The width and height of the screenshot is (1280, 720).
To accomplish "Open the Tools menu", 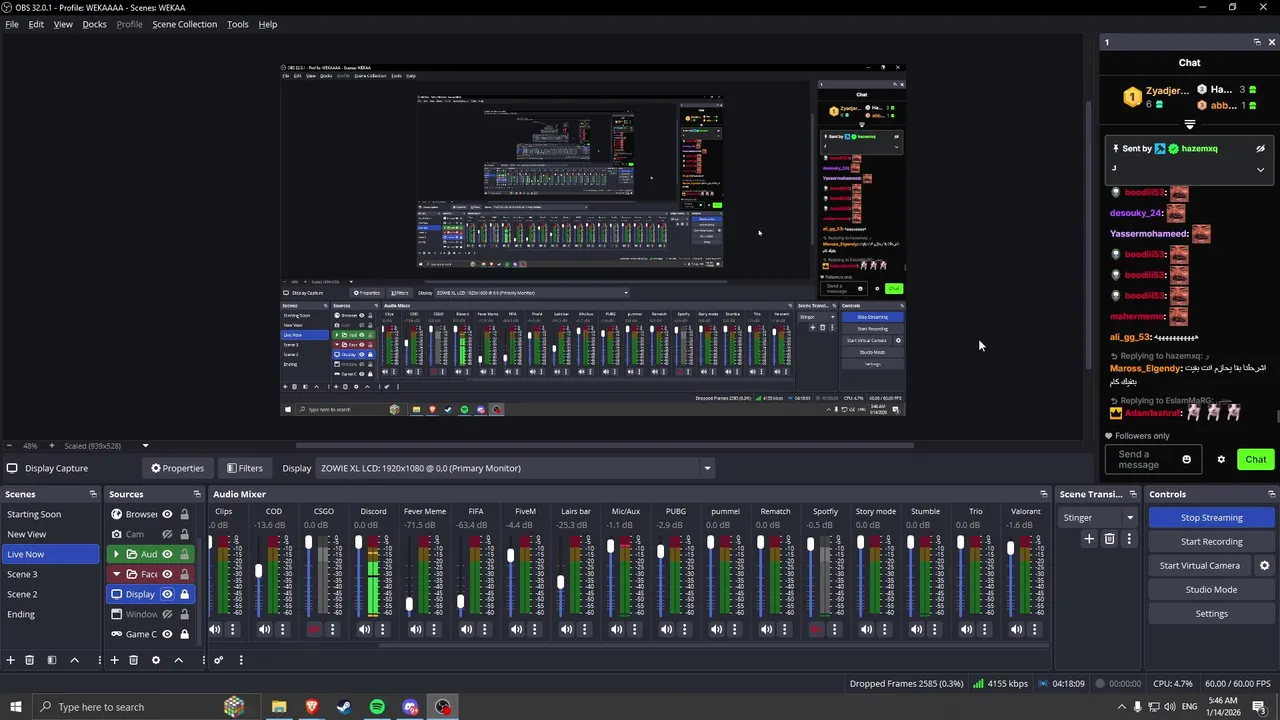I will coord(237,24).
